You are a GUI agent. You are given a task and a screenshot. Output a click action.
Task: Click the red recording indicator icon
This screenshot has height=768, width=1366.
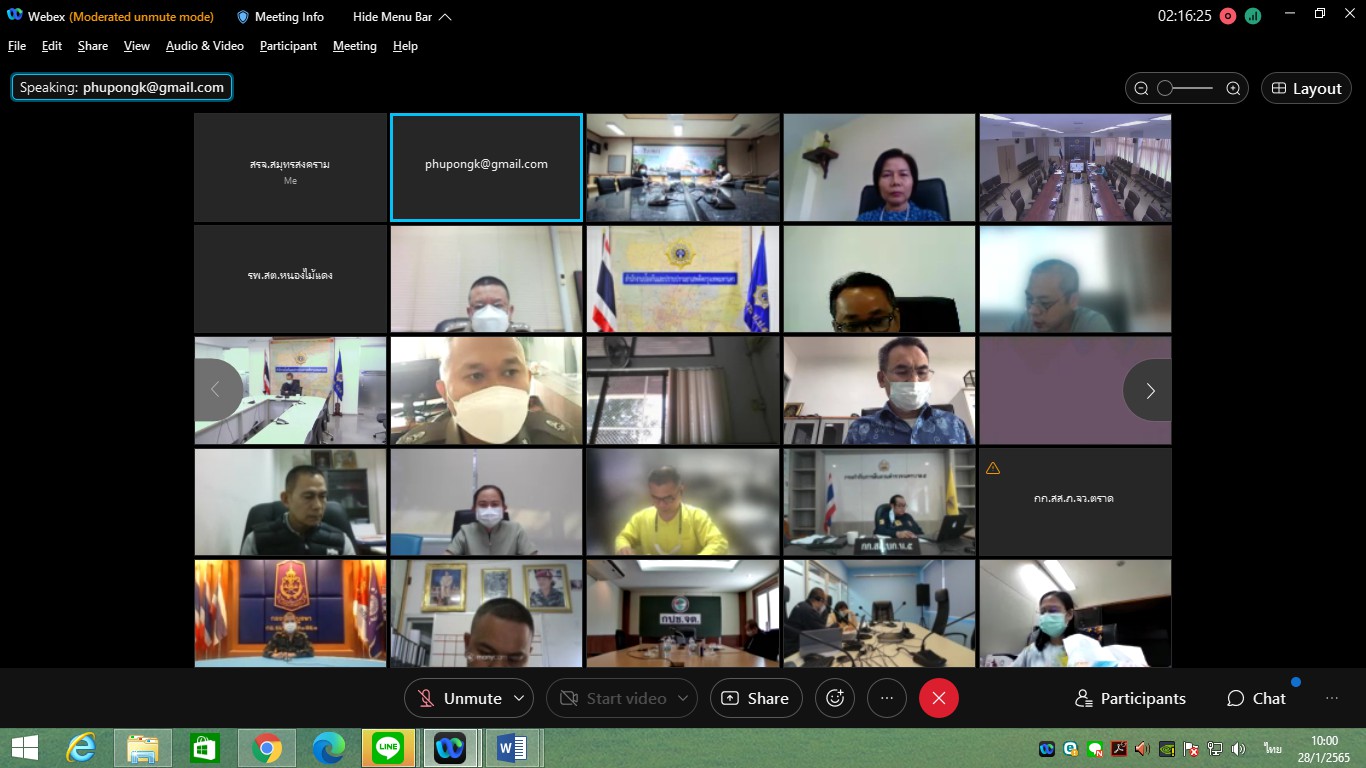click(1227, 16)
